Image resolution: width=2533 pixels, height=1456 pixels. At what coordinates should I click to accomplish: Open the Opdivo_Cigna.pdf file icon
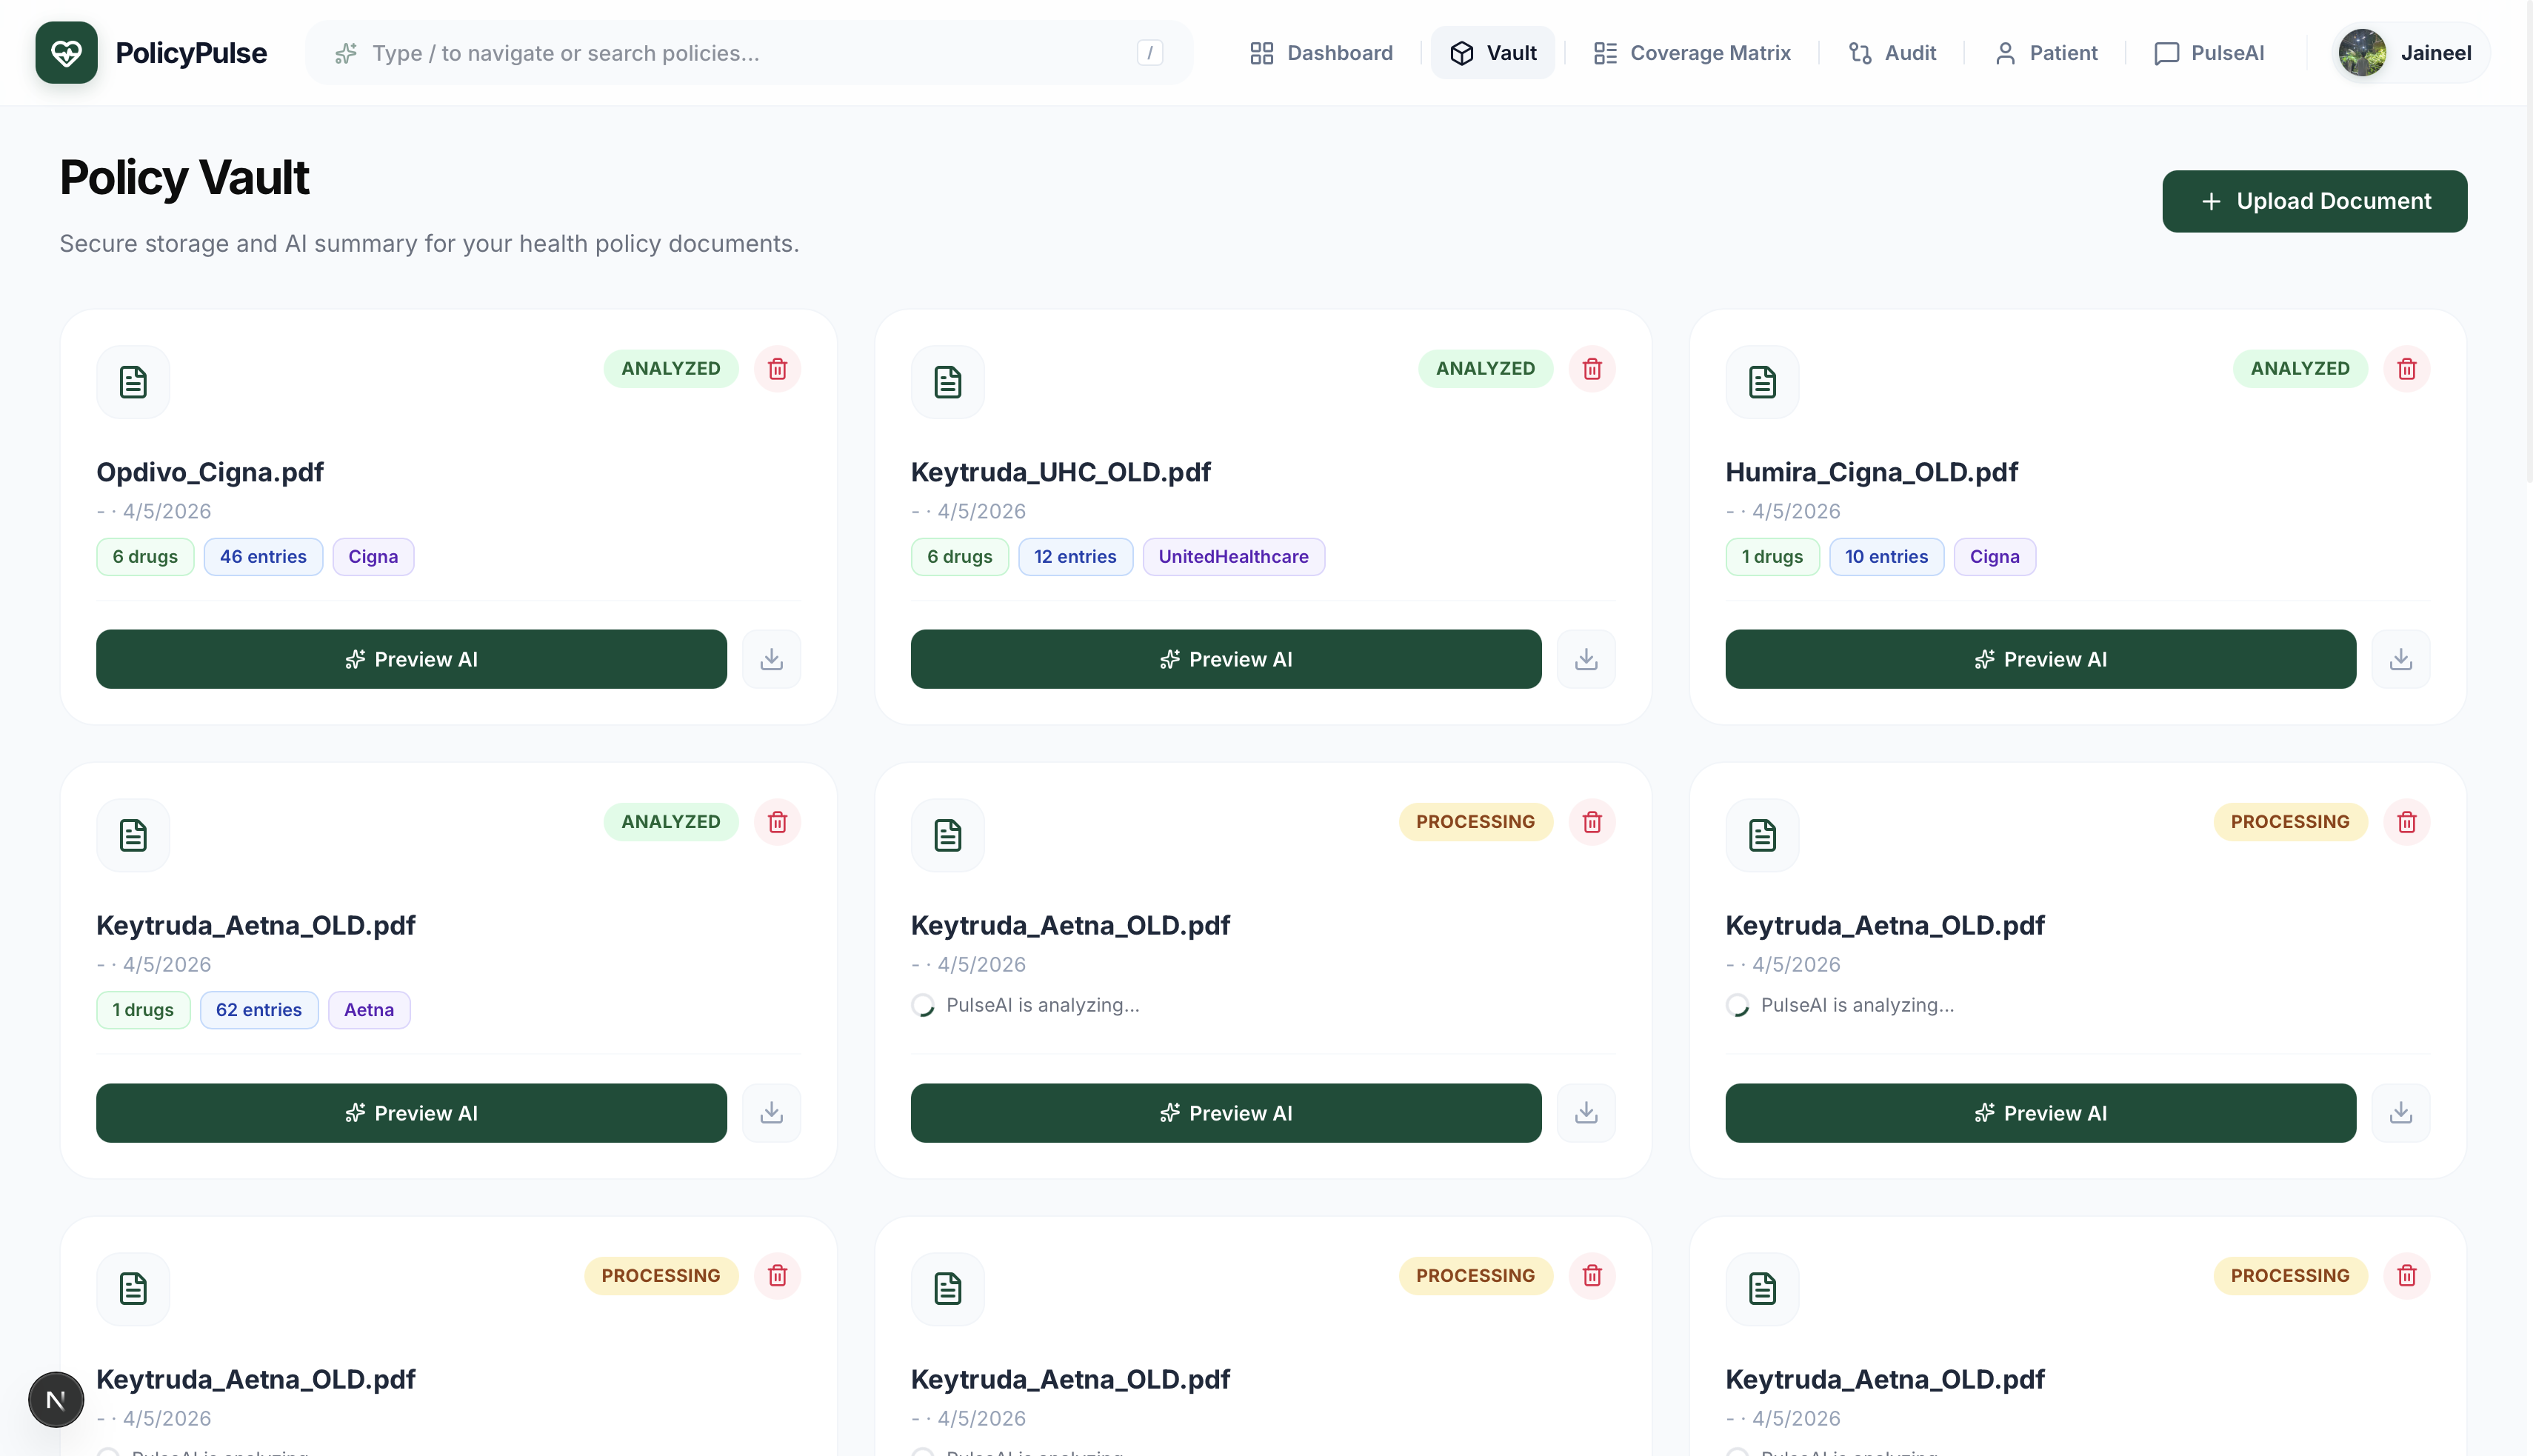click(x=133, y=382)
